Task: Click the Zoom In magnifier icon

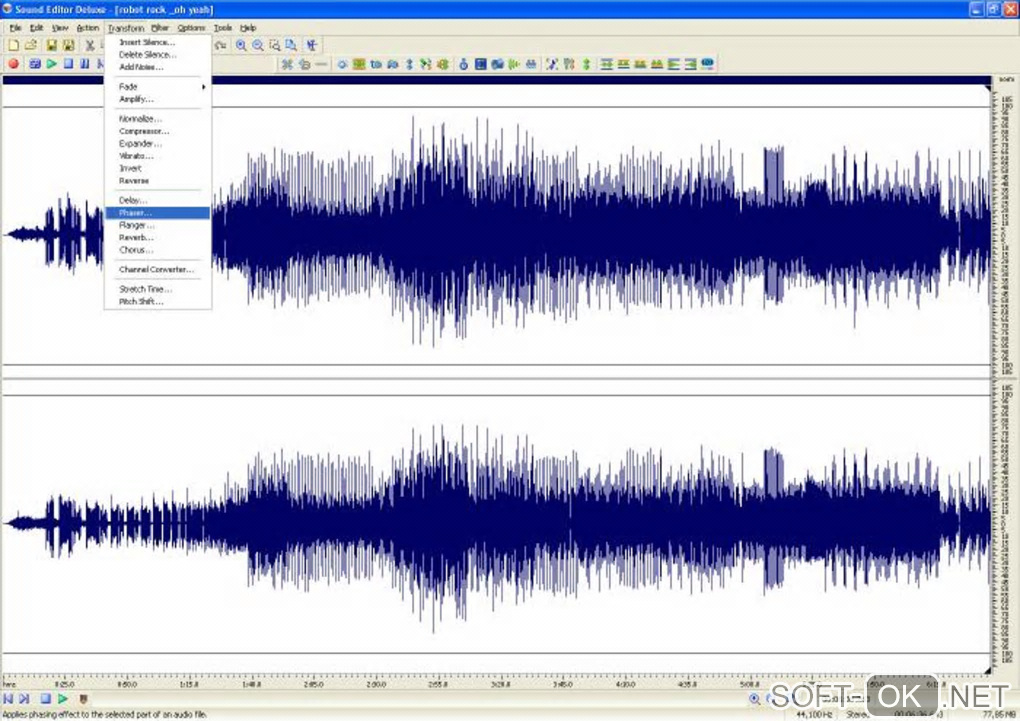Action: [x=241, y=45]
